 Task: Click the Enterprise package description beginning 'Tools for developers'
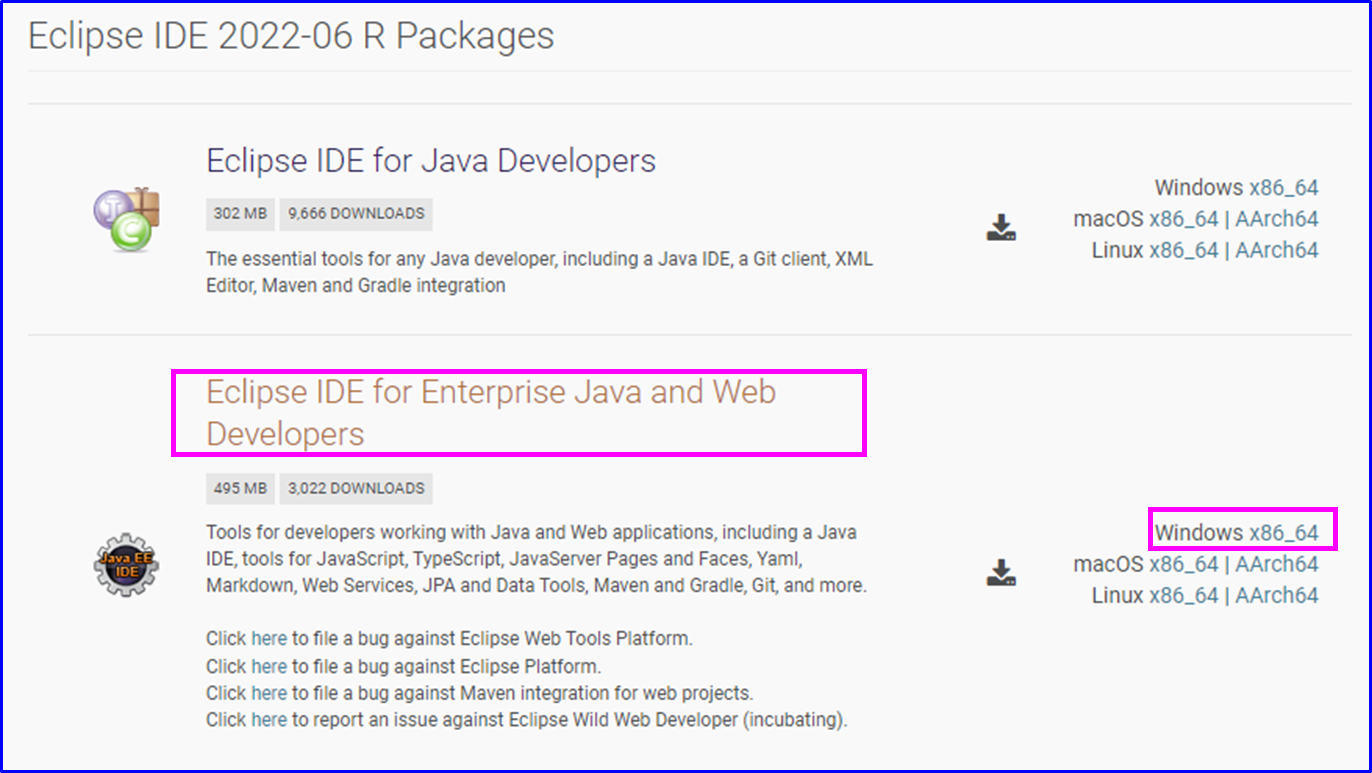click(x=537, y=559)
